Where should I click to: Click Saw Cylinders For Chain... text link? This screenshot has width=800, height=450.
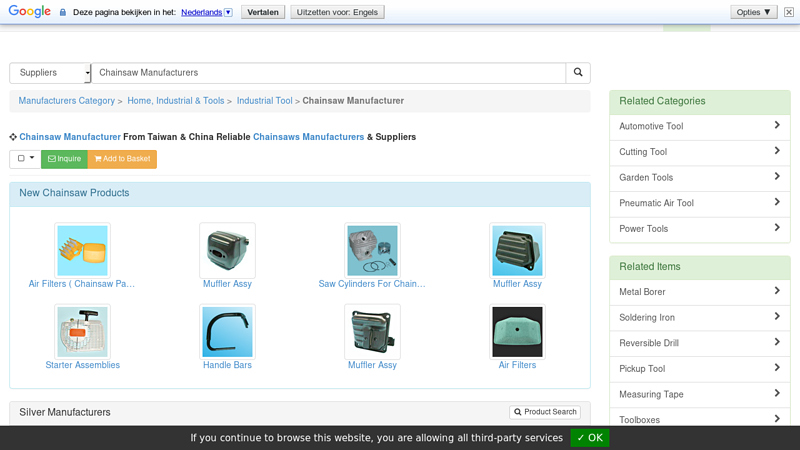(372, 284)
